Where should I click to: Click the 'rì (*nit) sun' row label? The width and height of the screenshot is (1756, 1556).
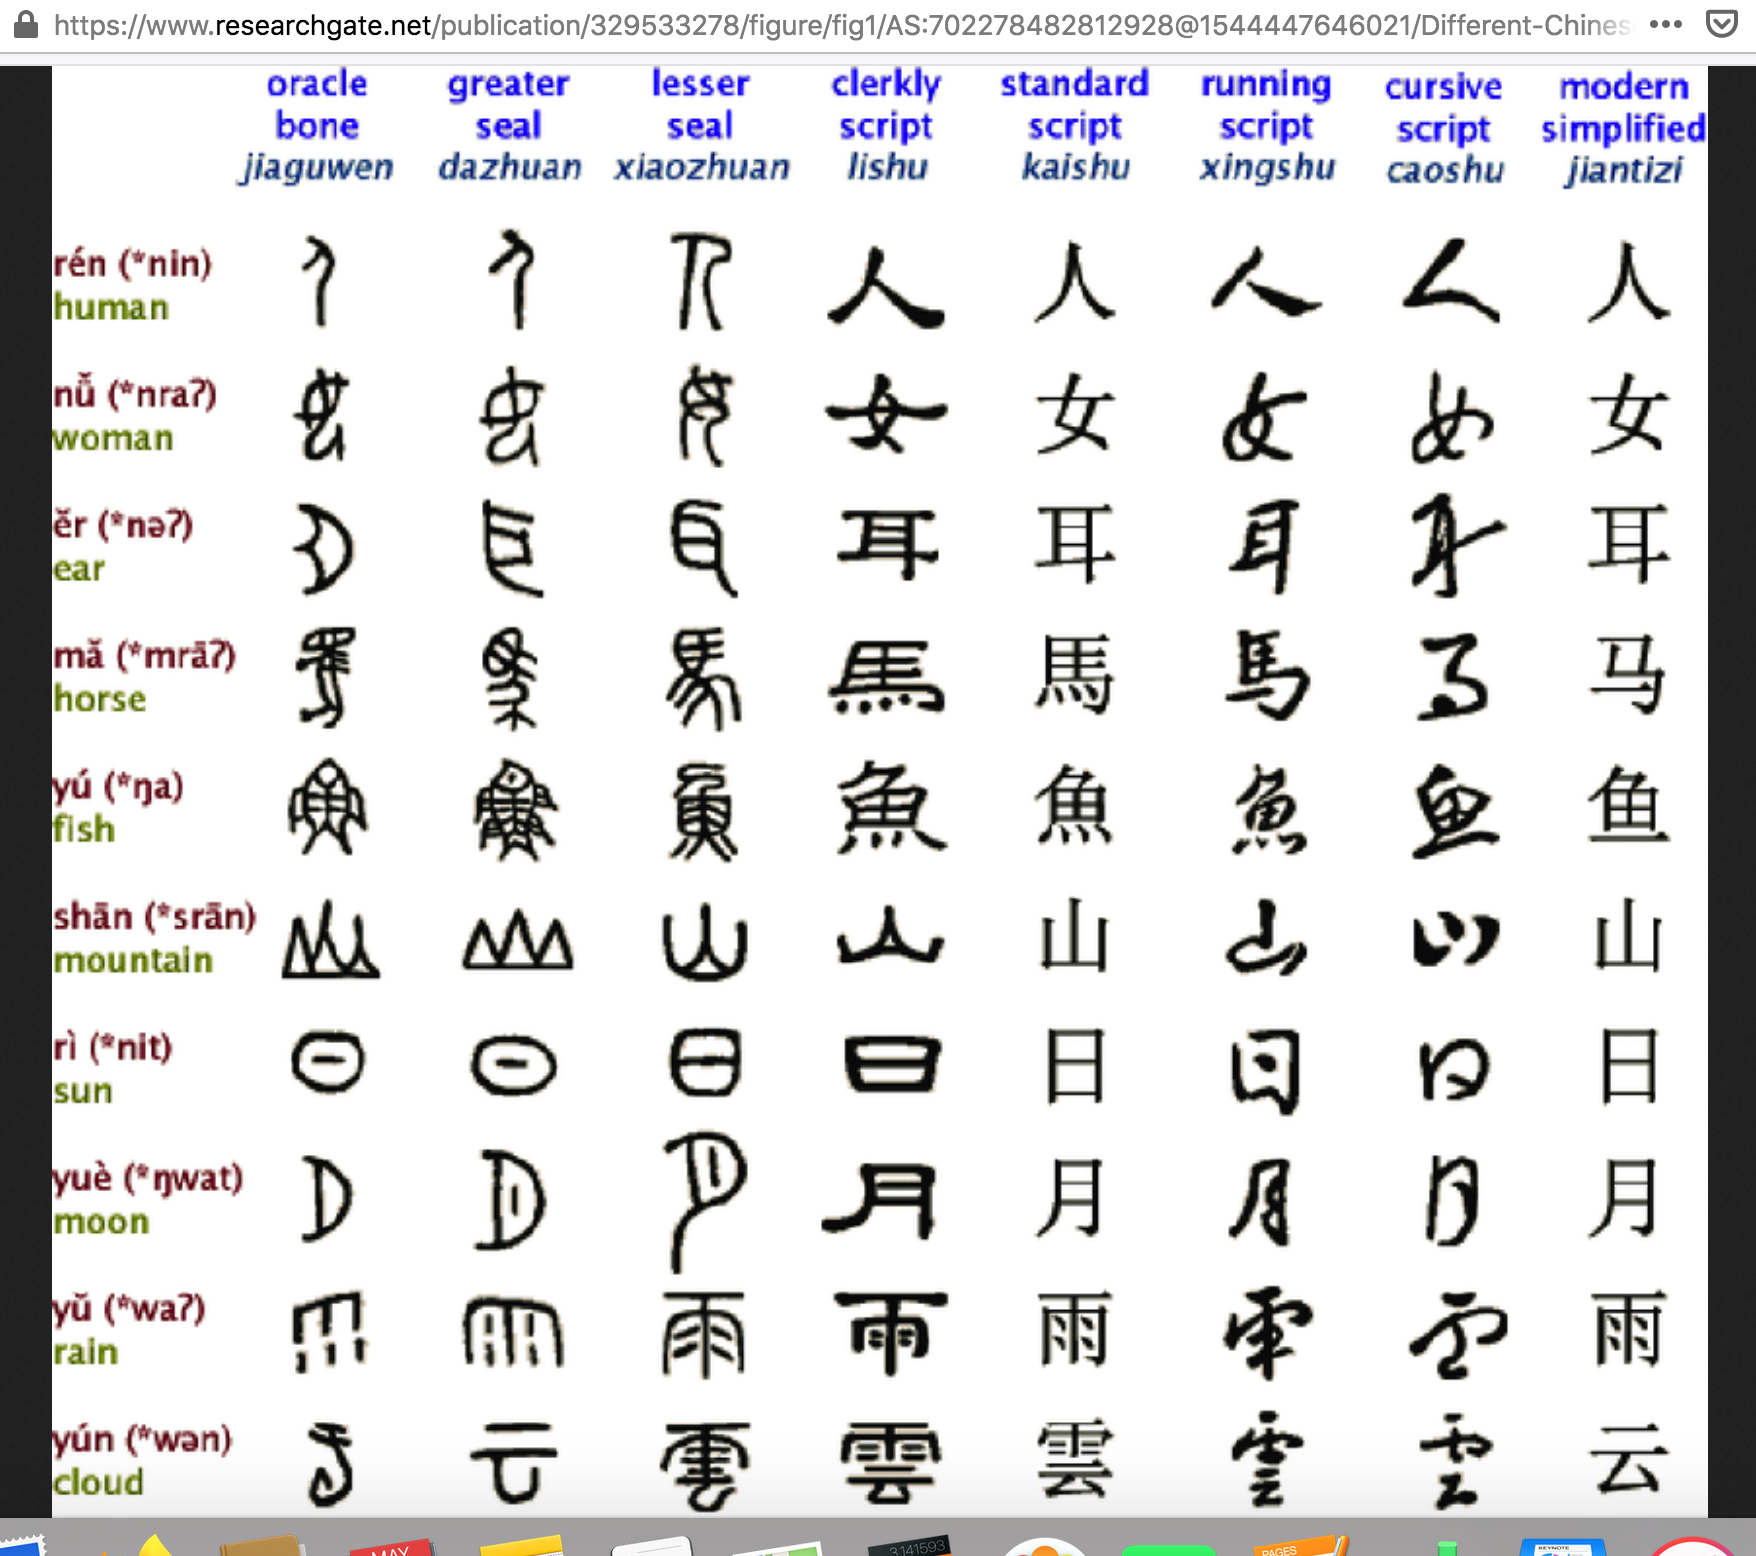tap(113, 1069)
